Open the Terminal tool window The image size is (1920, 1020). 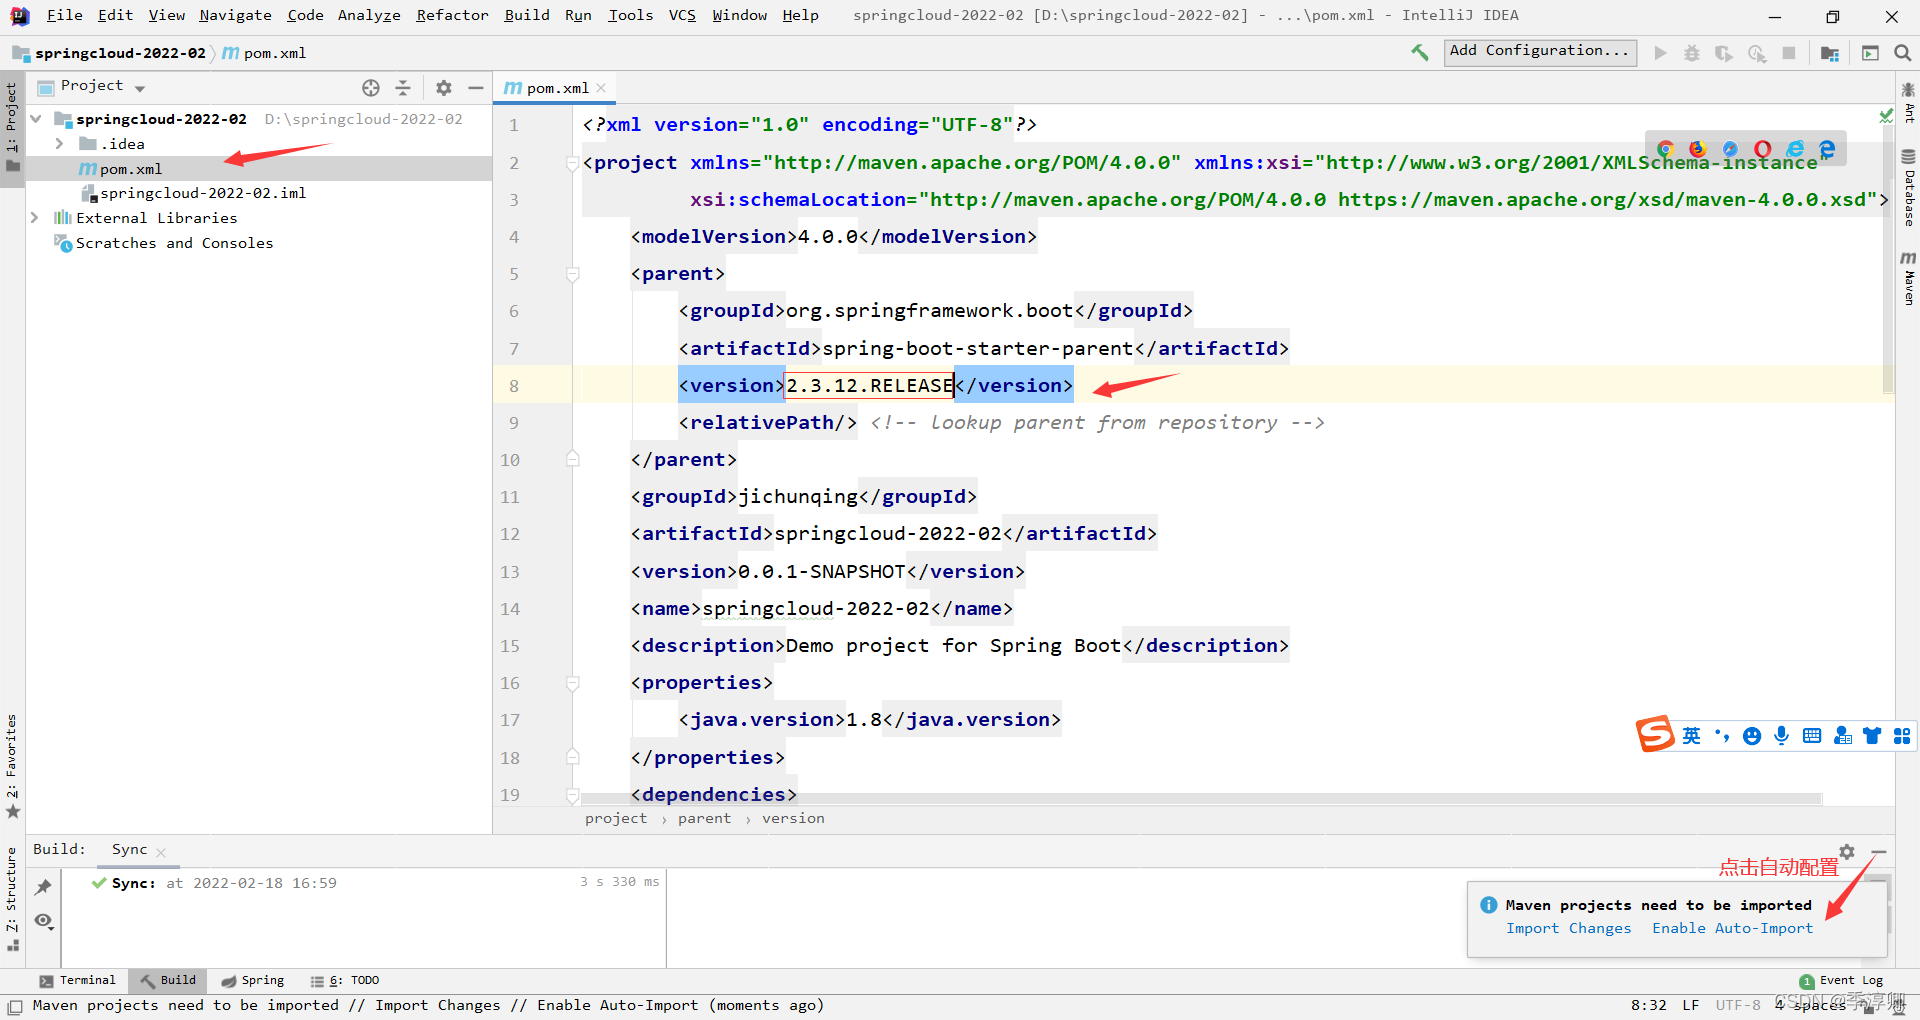[78, 981]
